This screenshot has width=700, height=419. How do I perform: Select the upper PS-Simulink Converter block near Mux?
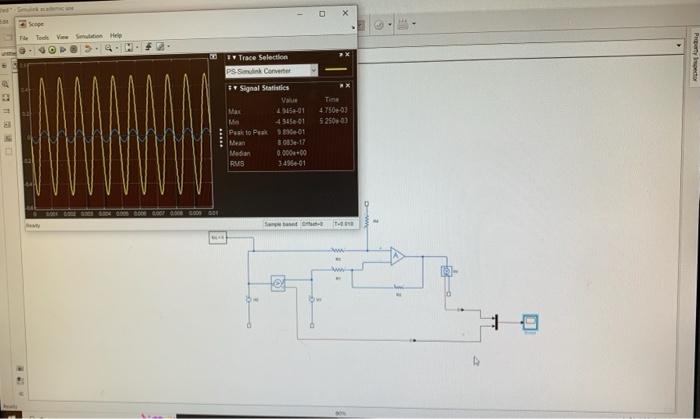(x=461, y=309)
